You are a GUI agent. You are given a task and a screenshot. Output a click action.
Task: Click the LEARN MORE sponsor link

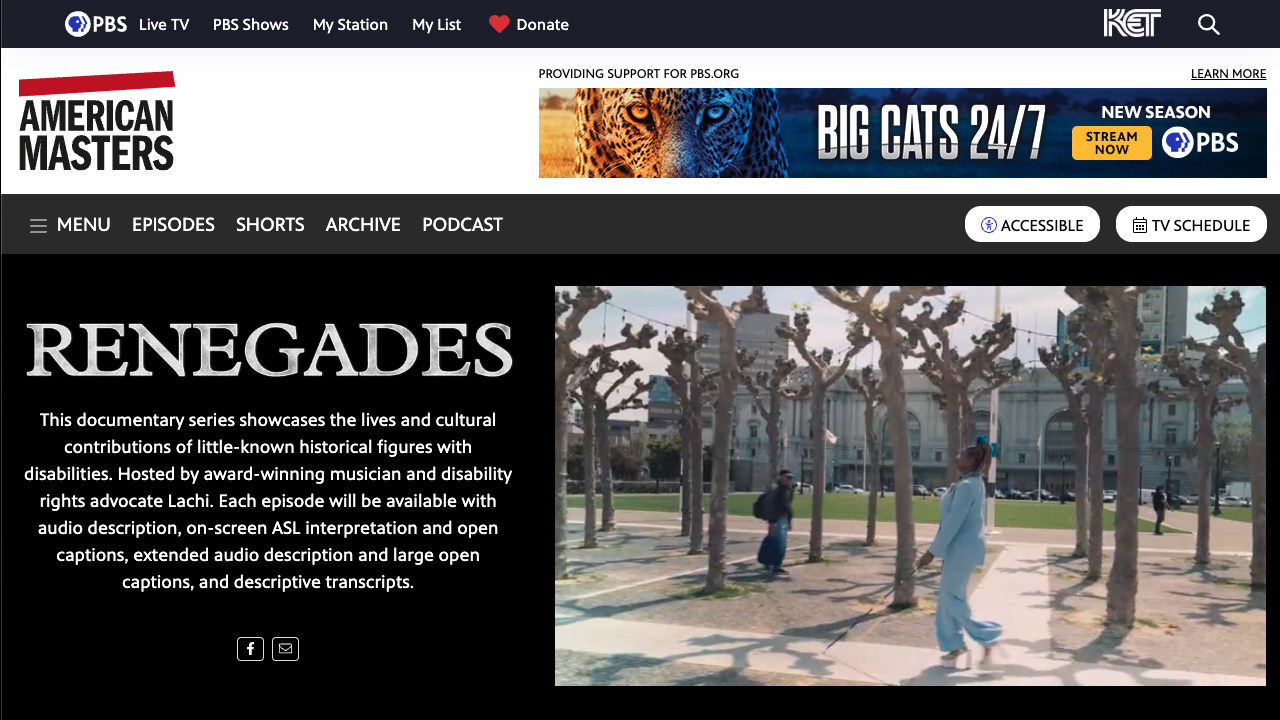coord(1229,74)
